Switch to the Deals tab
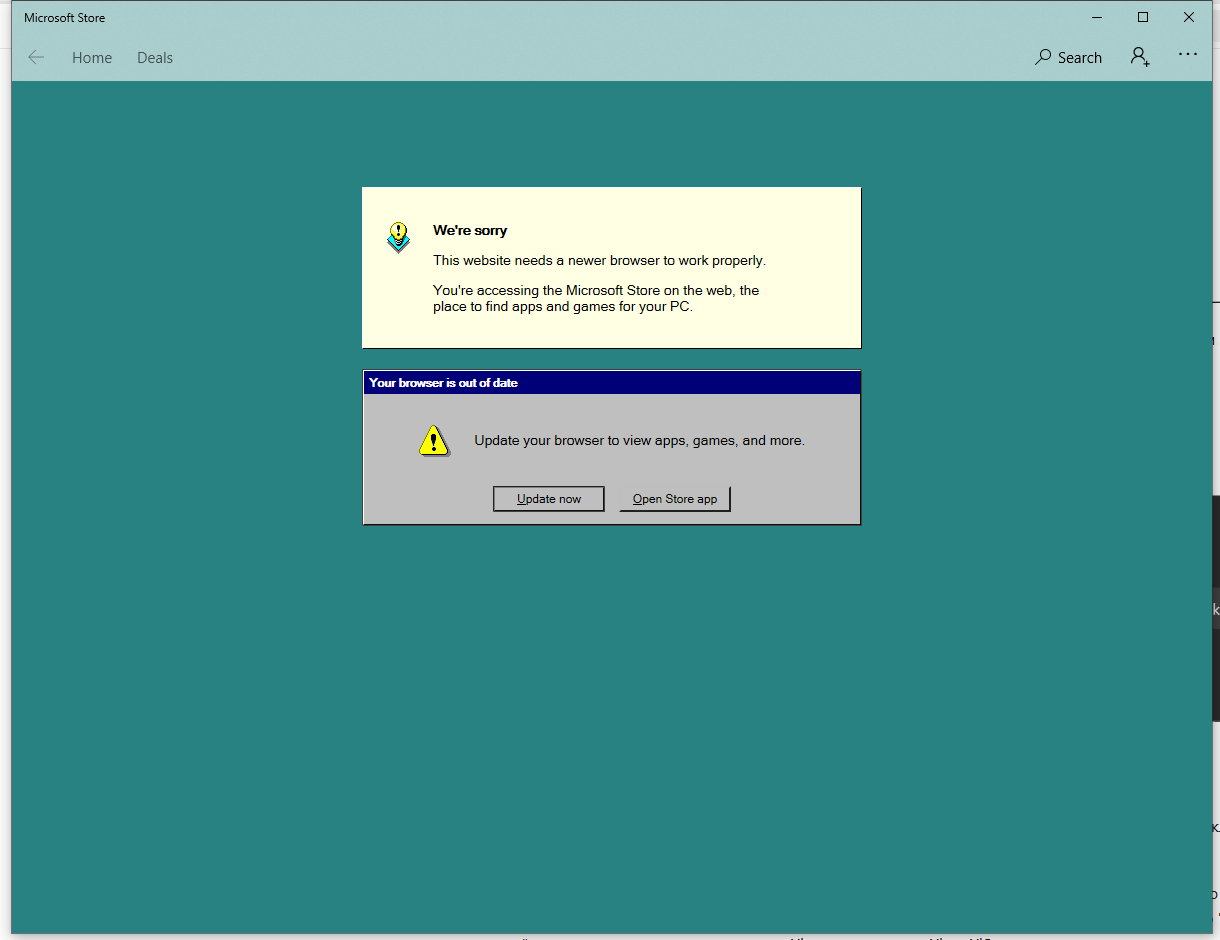The image size is (1220, 940). pyautogui.click(x=155, y=58)
